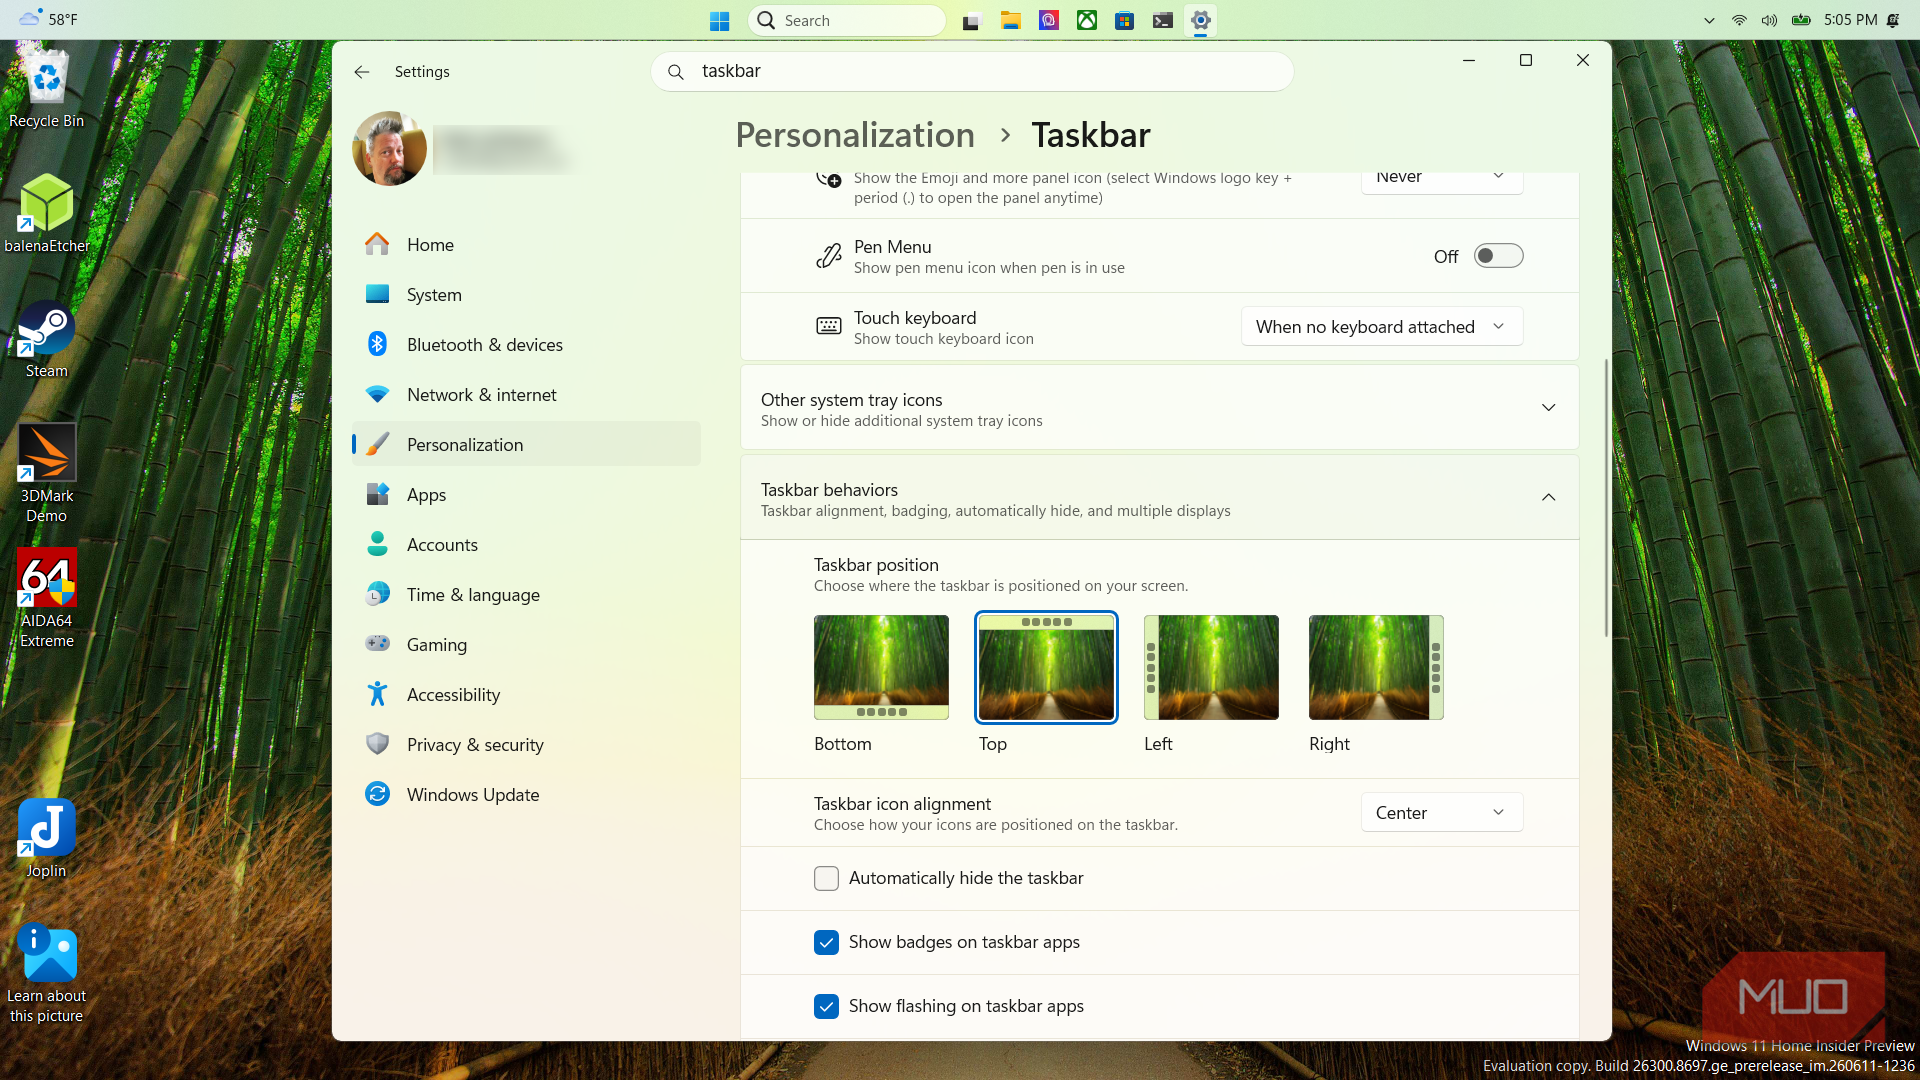
Task: Open Touch keyboard dropdown
Action: (1382, 326)
